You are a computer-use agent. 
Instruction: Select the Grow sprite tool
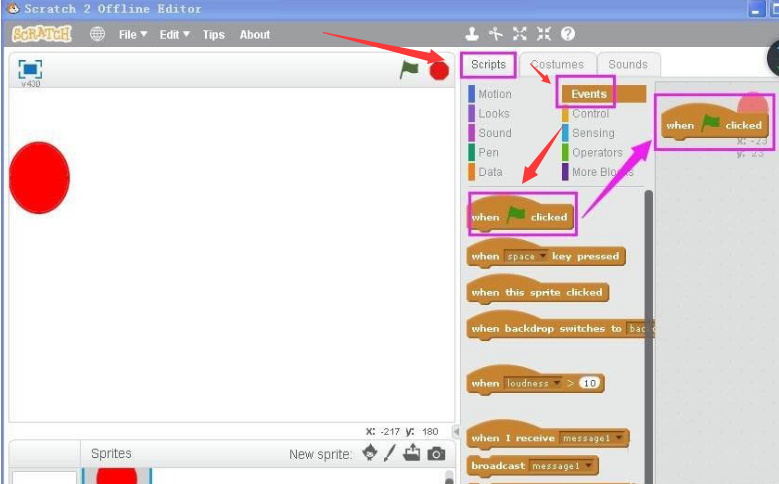pos(520,34)
